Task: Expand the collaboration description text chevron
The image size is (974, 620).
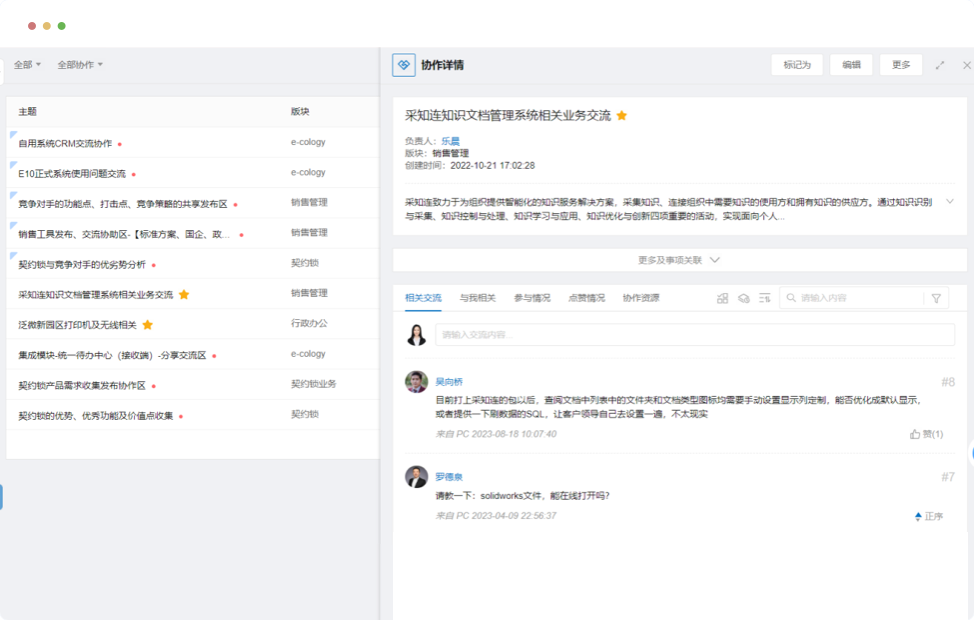Action: (949, 202)
